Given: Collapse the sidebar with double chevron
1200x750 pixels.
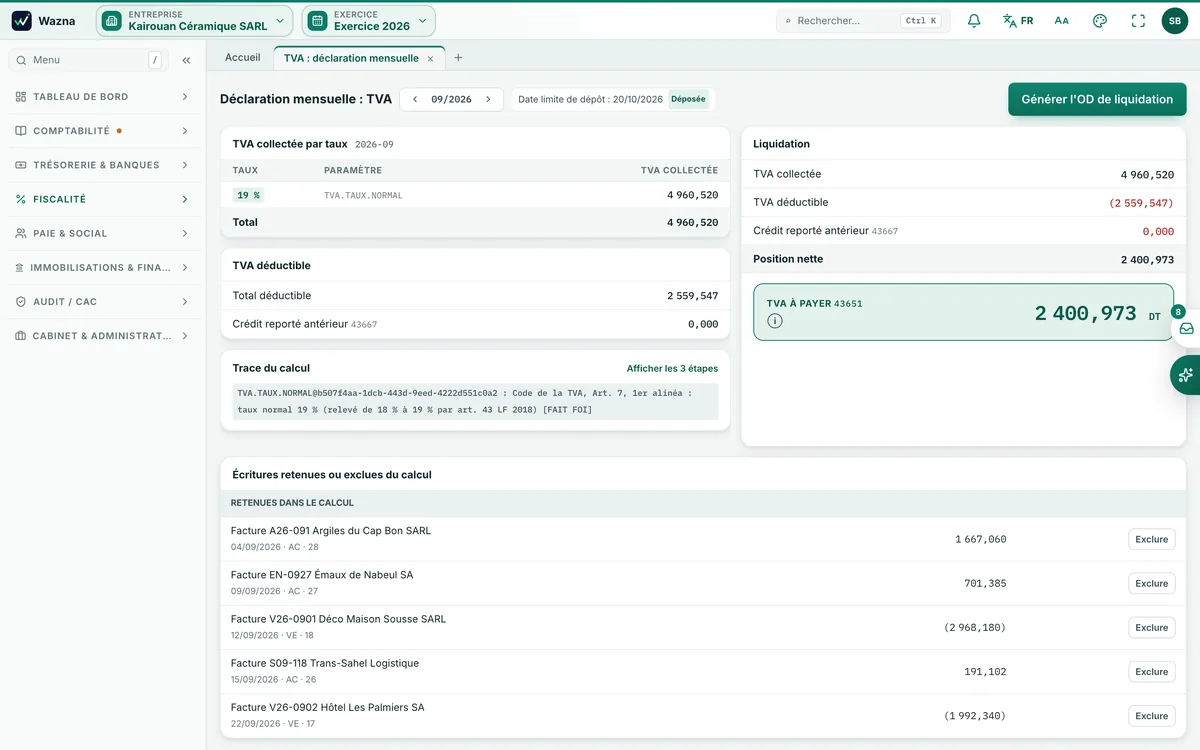Looking at the screenshot, I should point(186,60).
